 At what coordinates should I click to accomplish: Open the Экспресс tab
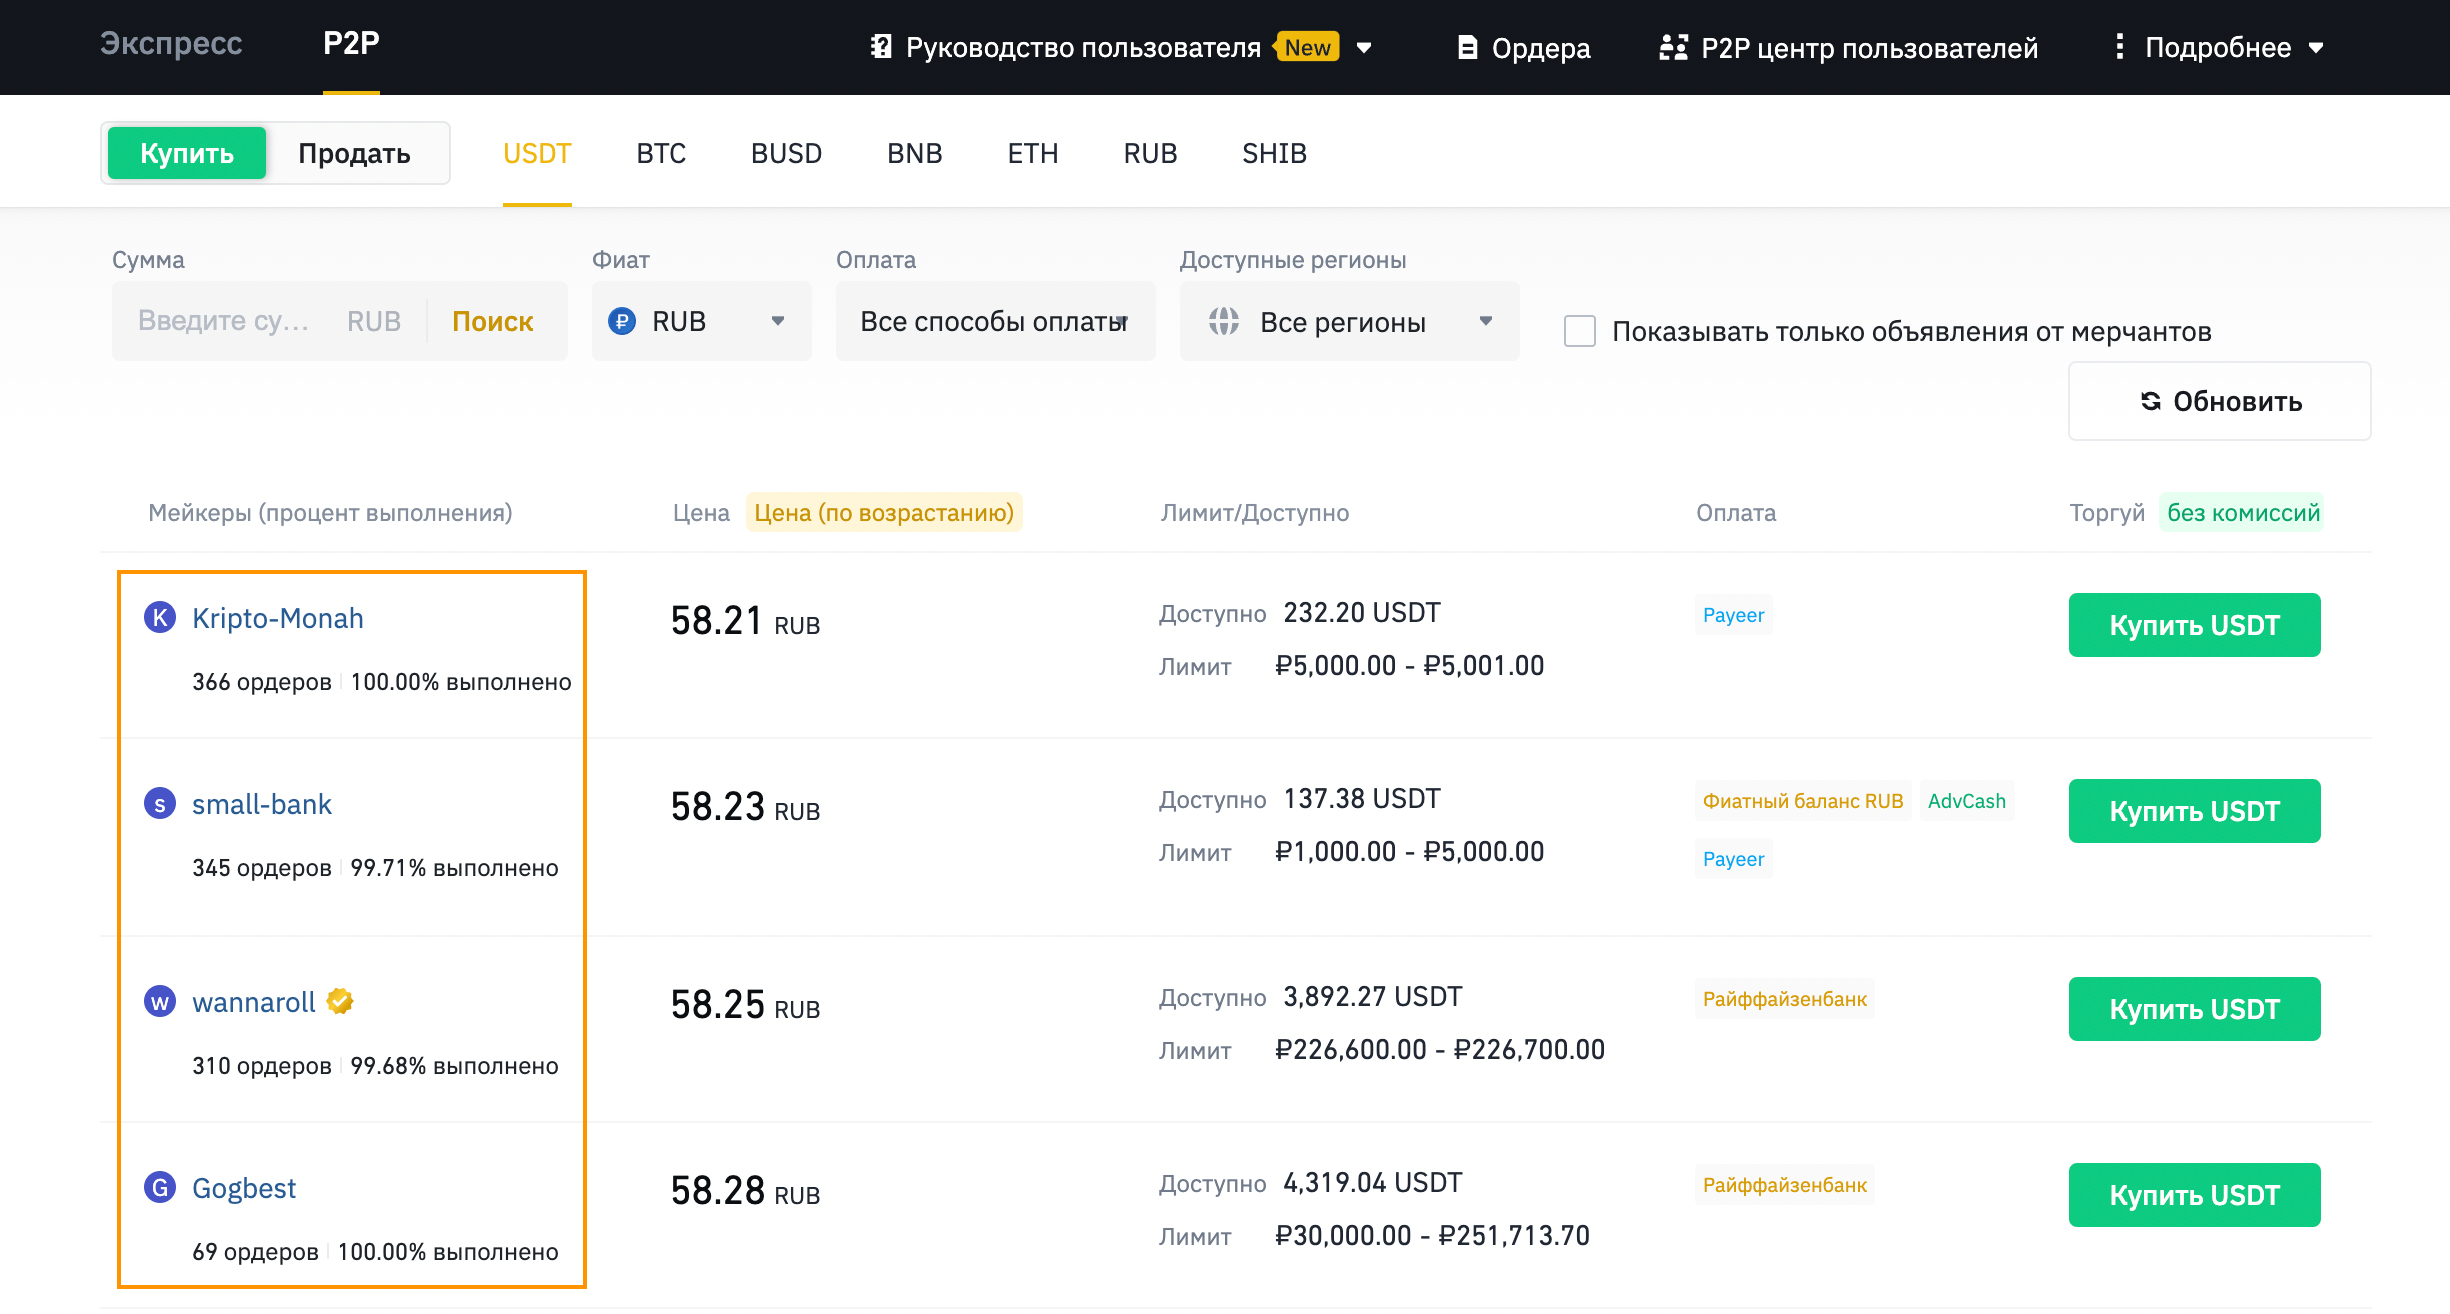(x=171, y=43)
